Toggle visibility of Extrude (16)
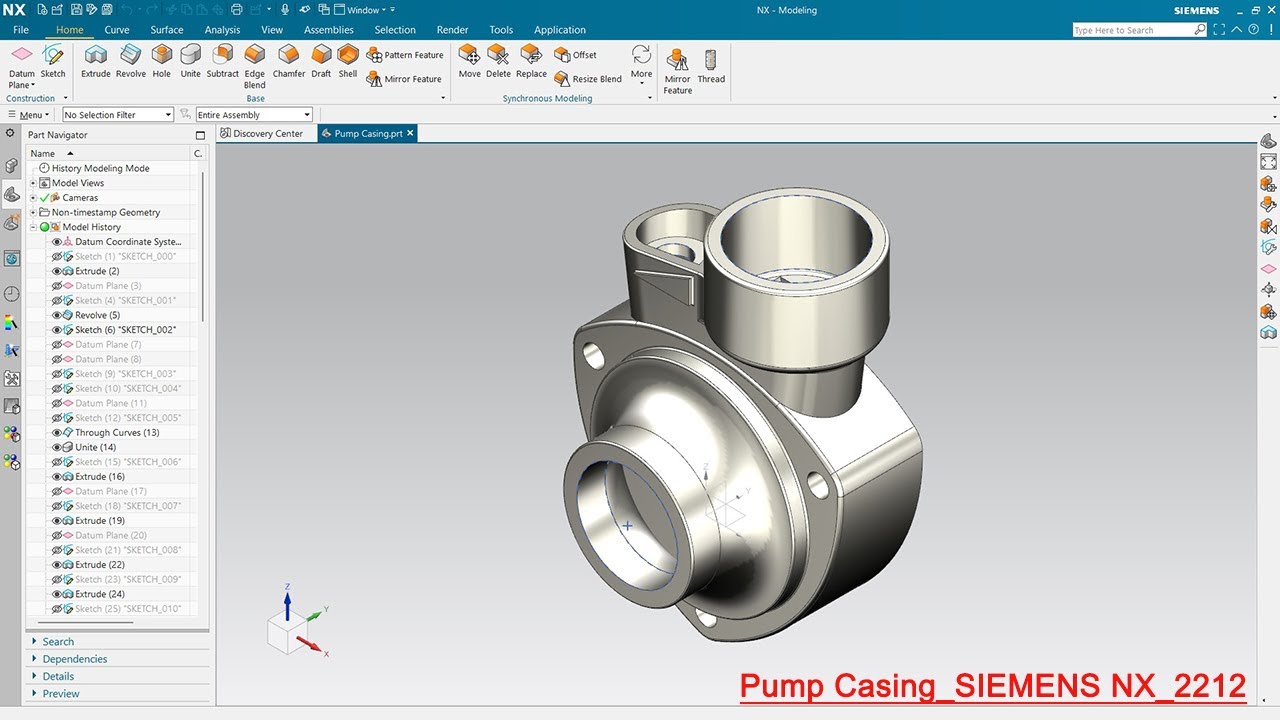Screen dimensions: 1280x720 click(x=57, y=477)
